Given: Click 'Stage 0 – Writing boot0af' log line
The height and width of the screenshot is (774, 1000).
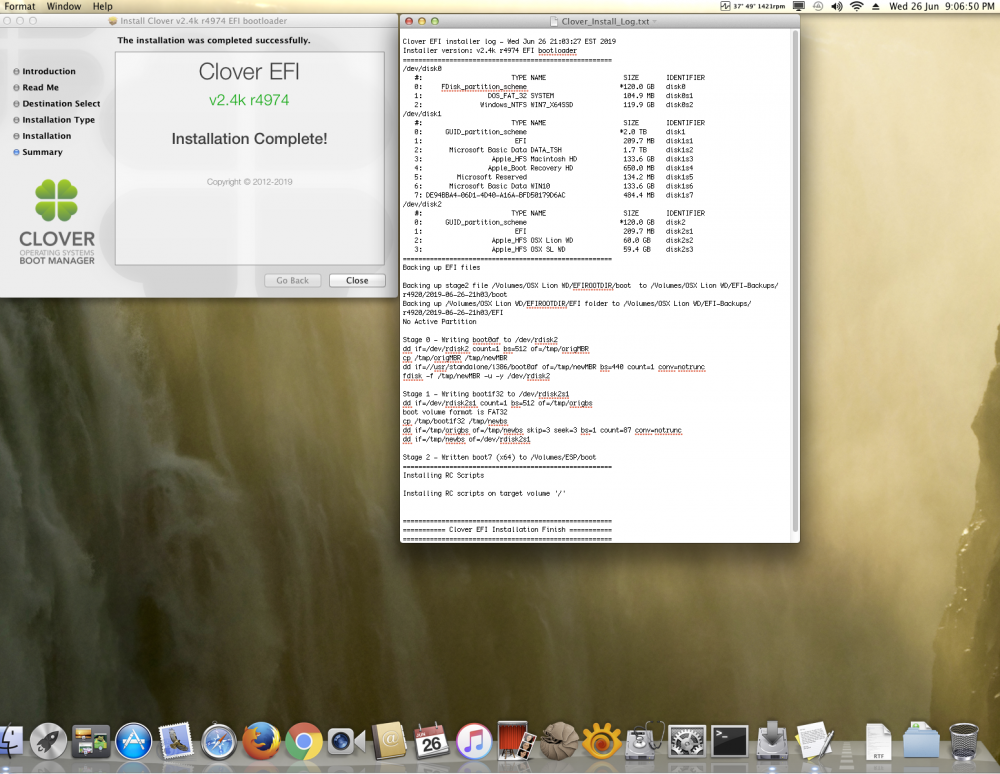Looking at the screenshot, I should coord(480,340).
